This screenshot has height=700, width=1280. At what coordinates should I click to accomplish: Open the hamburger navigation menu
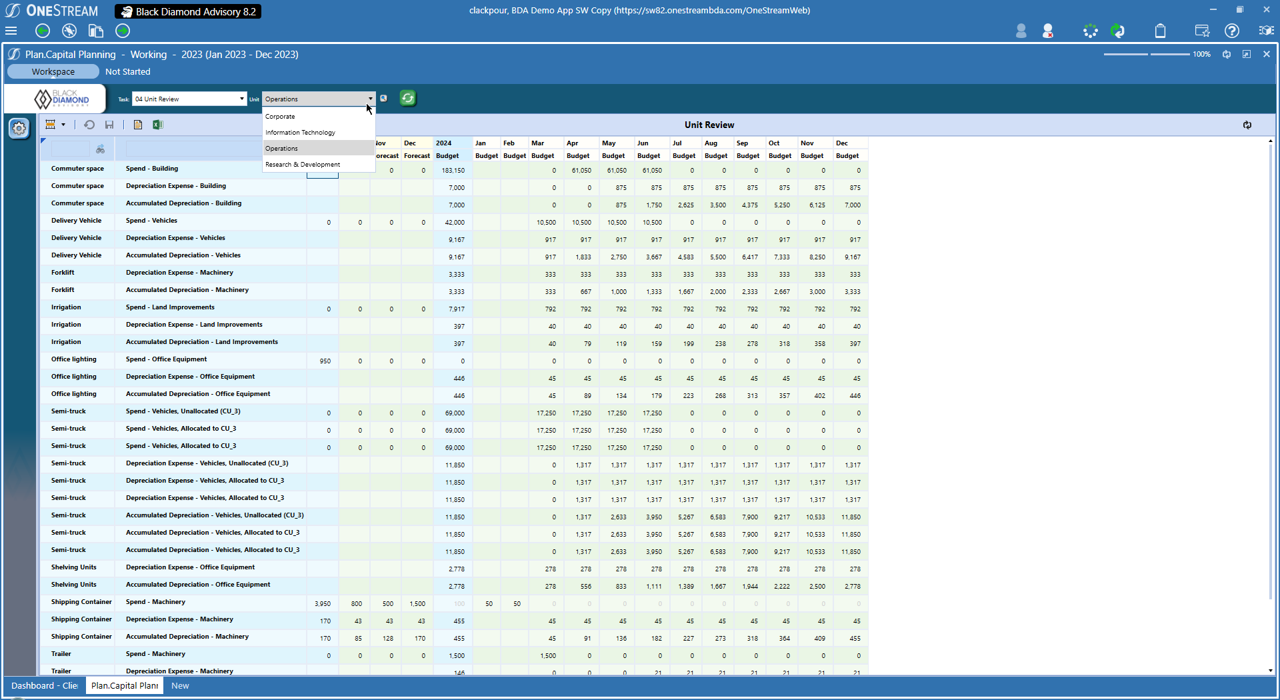pyautogui.click(x=10, y=29)
